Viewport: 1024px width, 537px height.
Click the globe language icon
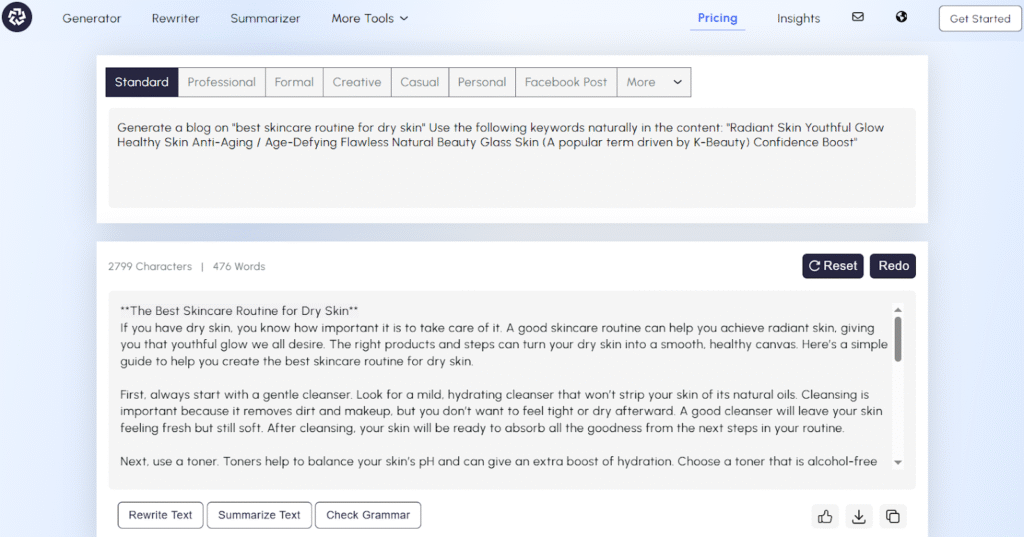coord(901,17)
